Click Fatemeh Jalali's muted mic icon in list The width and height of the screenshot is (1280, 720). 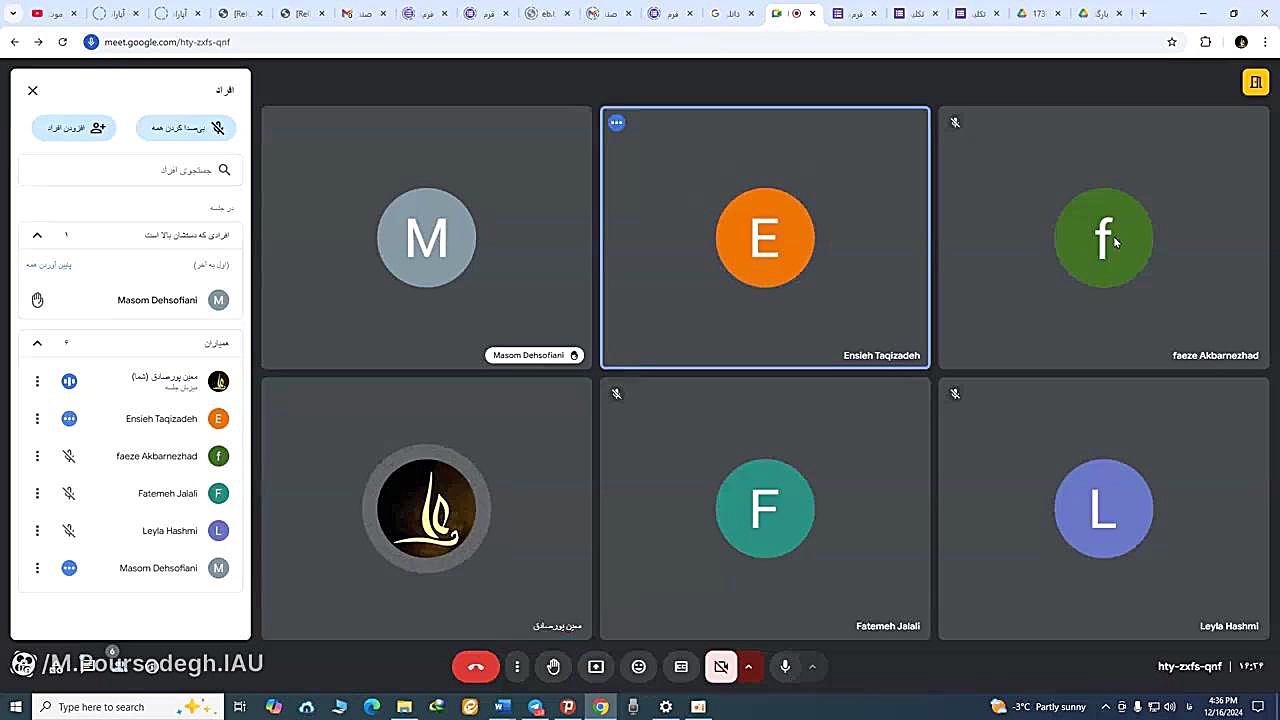pos(69,493)
